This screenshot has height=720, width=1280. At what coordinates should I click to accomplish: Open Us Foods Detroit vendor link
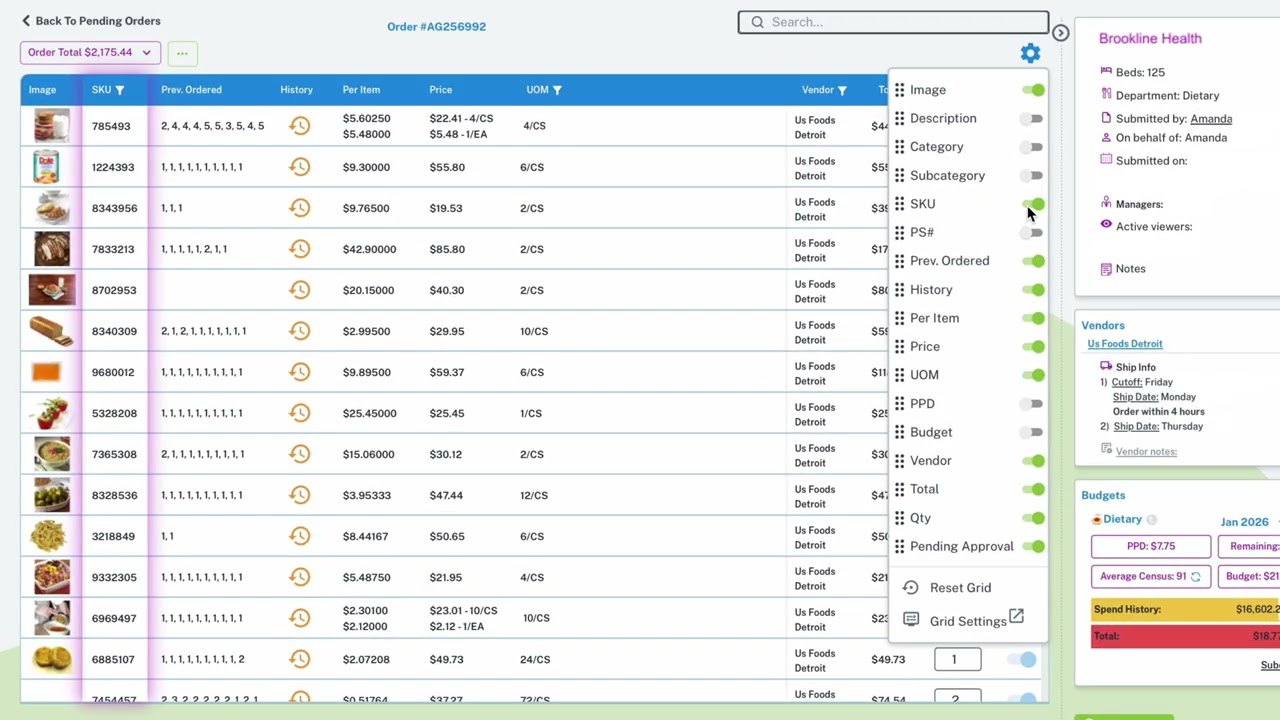pos(1125,344)
